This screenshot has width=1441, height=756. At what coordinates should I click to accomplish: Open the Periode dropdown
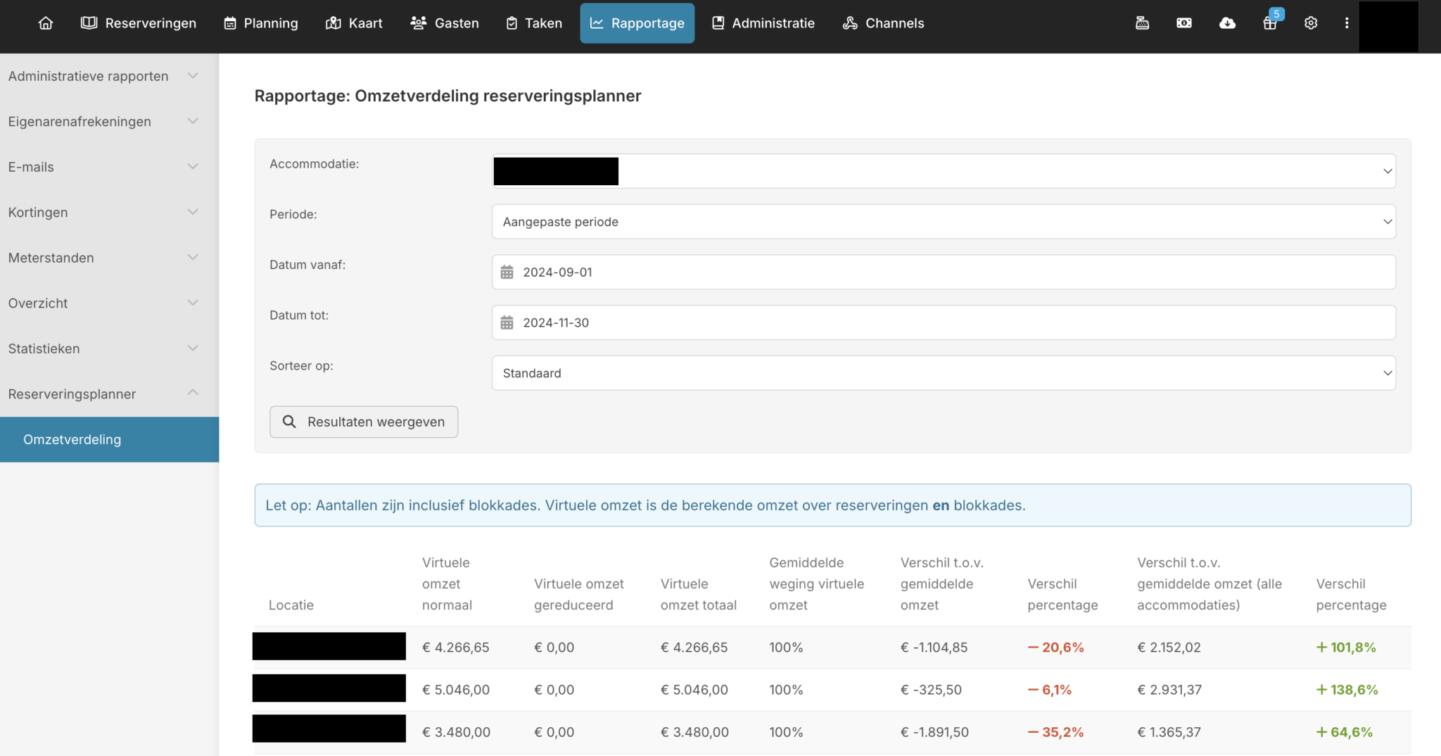pyautogui.click(x=943, y=222)
